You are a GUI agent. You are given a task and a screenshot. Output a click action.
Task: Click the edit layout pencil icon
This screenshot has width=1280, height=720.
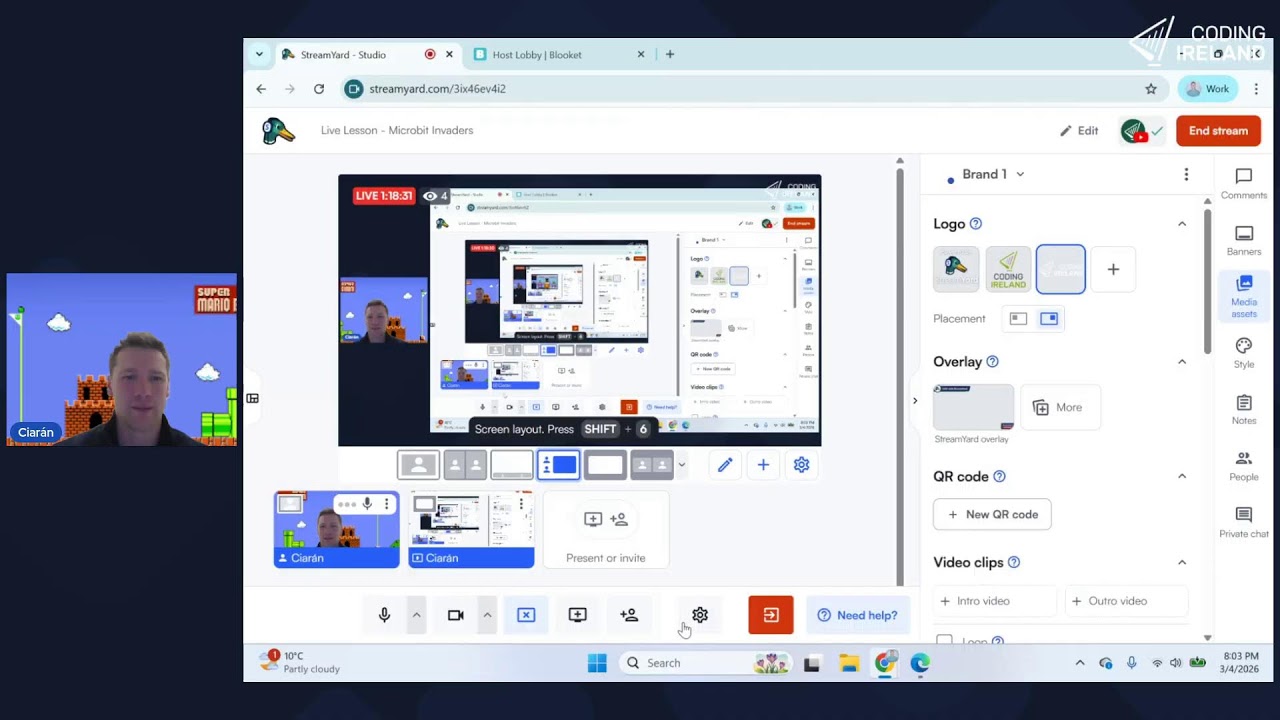coord(725,464)
